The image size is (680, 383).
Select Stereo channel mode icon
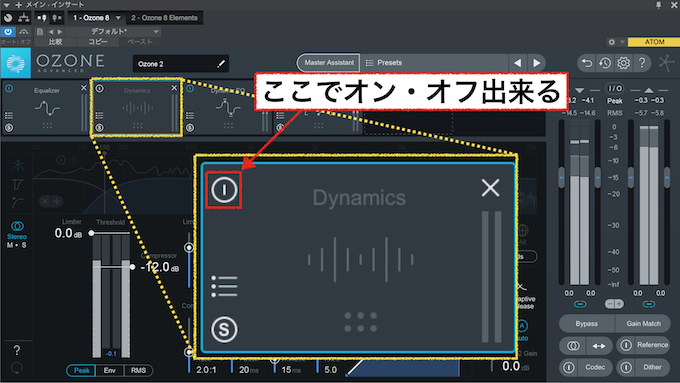[x=17, y=226]
